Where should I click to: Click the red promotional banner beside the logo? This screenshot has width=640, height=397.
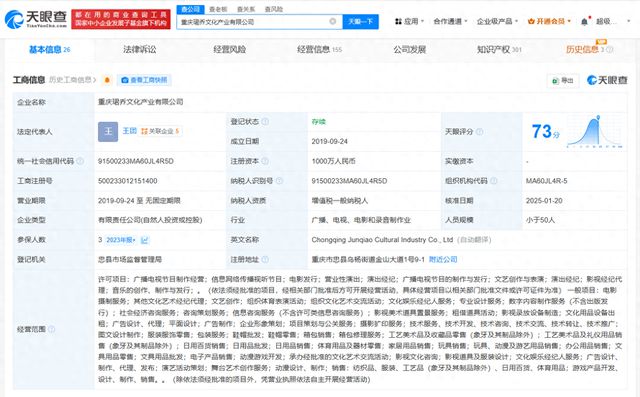tap(121, 19)
